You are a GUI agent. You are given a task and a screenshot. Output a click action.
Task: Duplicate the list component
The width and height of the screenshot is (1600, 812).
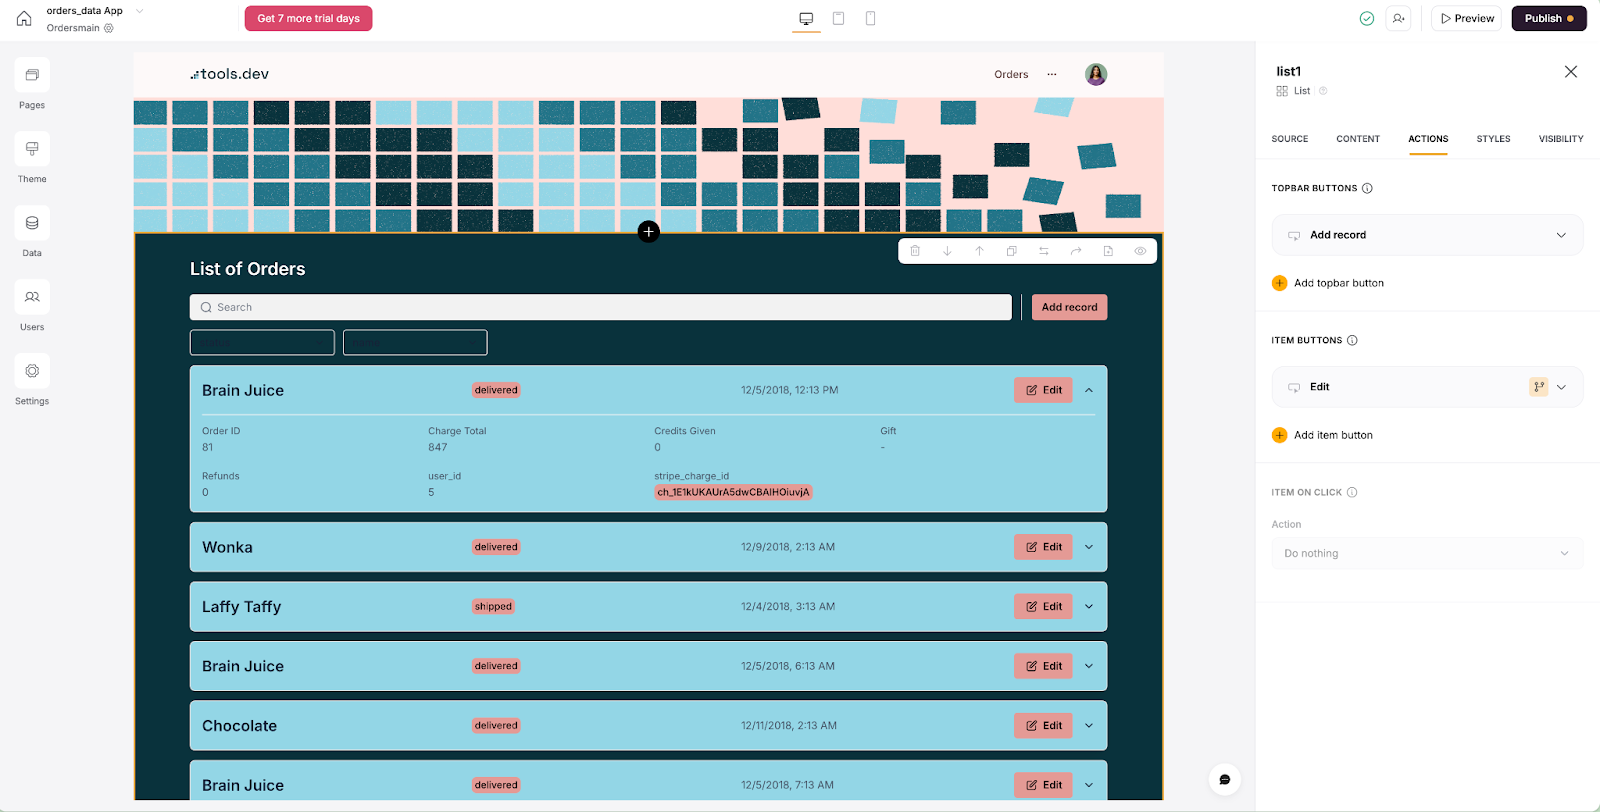tap(1011, 251)
